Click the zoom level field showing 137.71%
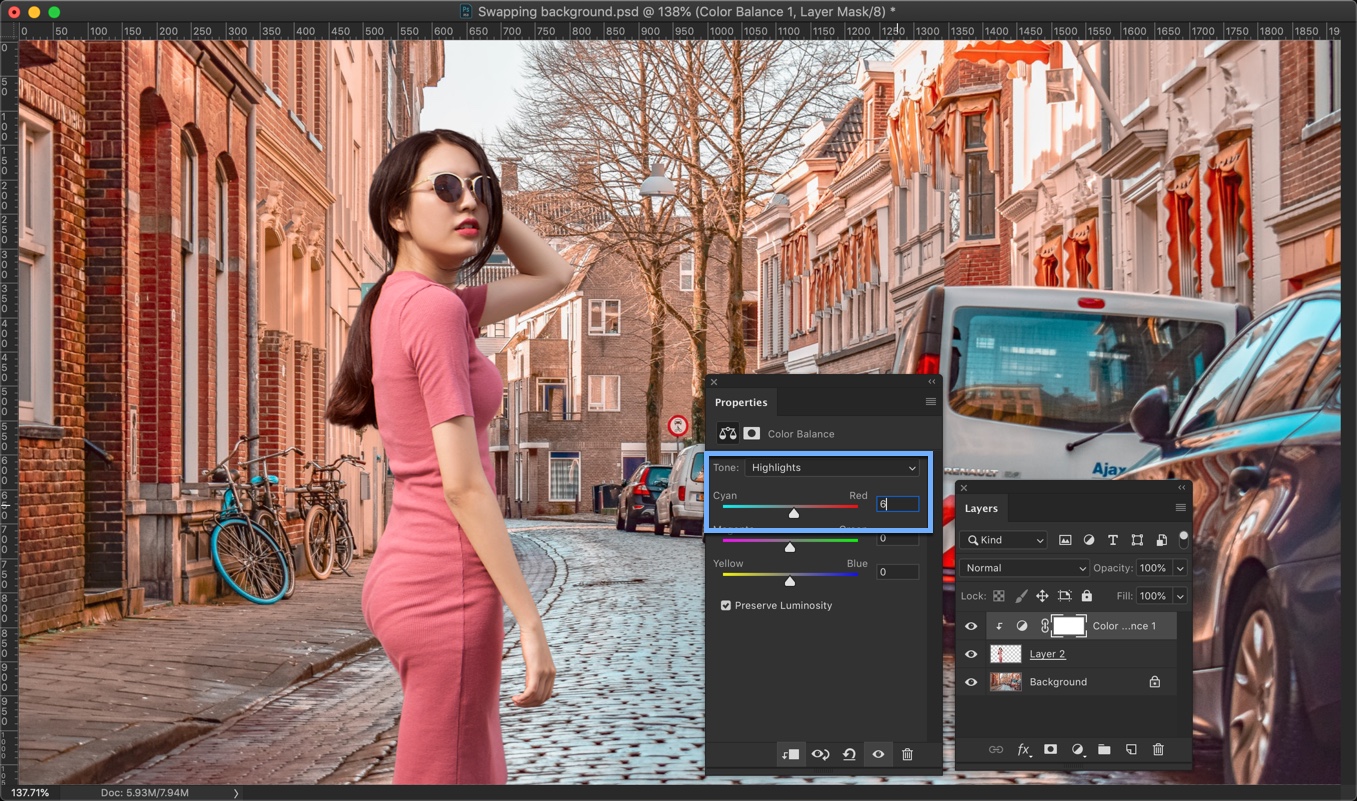Image resolution: width=1357 pixels, height=801 pixels. (x=29, y=792)
